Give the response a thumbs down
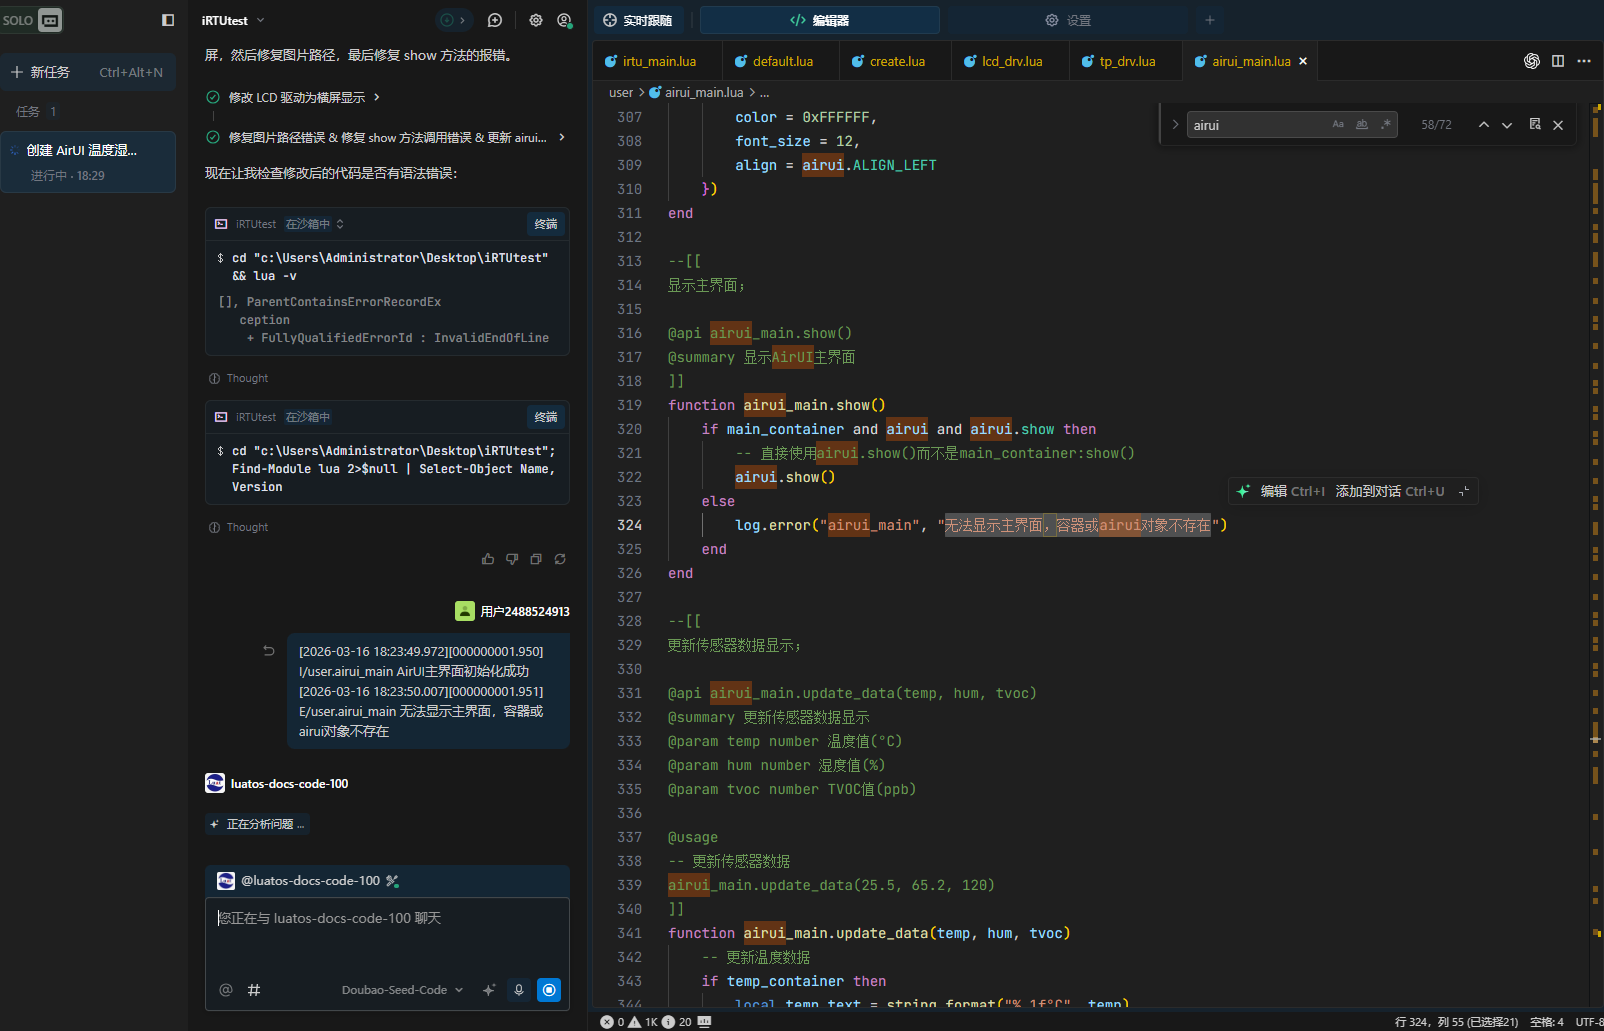Screen dimensions: 1604x1031 512,559
